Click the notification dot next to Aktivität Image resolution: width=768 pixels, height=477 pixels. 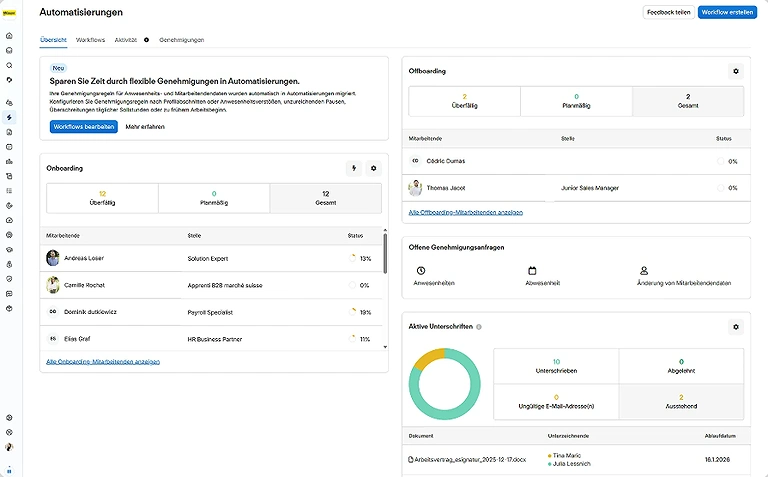tap(146, 40)
